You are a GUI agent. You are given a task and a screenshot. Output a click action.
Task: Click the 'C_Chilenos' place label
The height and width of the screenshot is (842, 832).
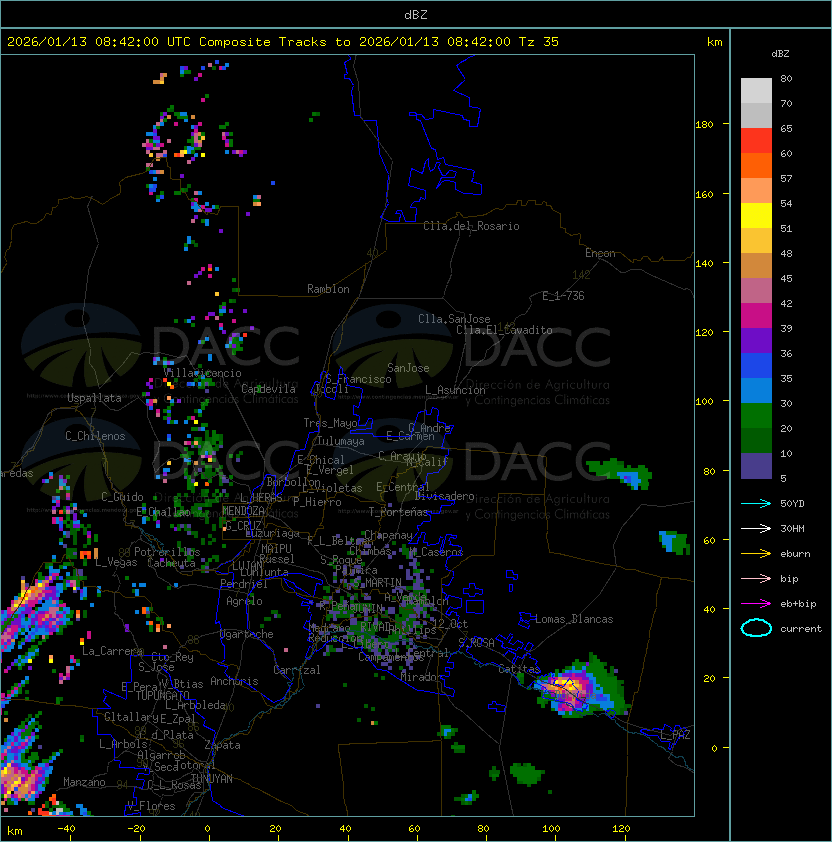pos(95,436)
